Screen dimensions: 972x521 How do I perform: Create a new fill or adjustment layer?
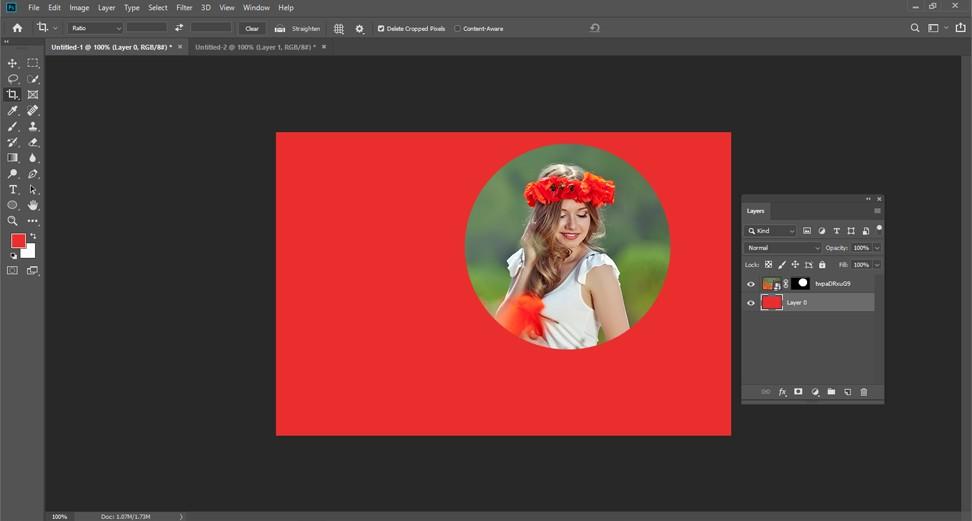(815, 392)
